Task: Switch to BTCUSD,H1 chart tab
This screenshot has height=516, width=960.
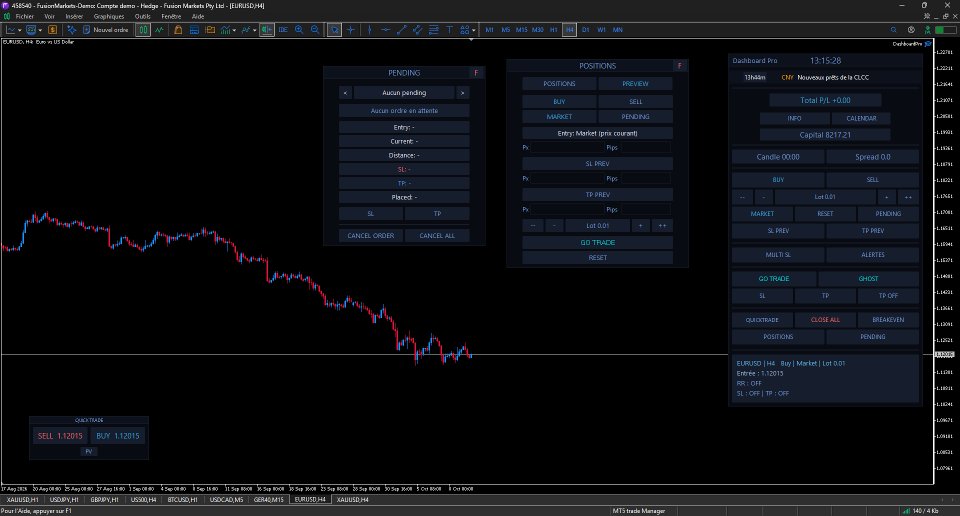Action: (182, 499)
